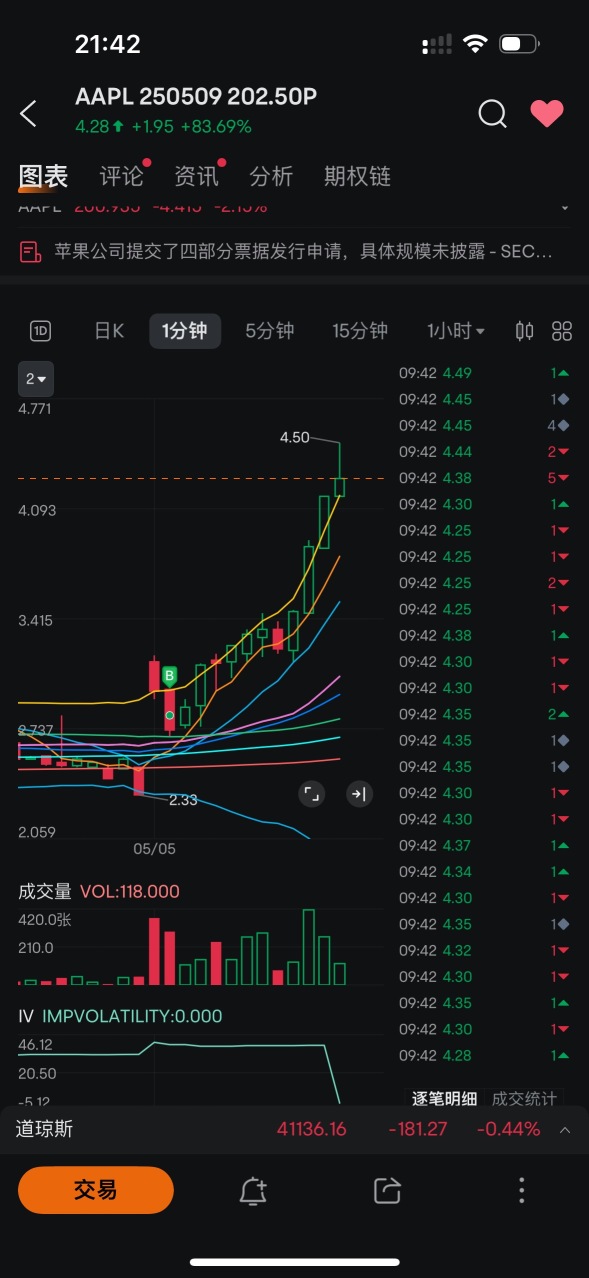Tap the orange dashed current price line
This screenshot has height=1278, width=589.
pyautogui.click(x=201, y=479)
